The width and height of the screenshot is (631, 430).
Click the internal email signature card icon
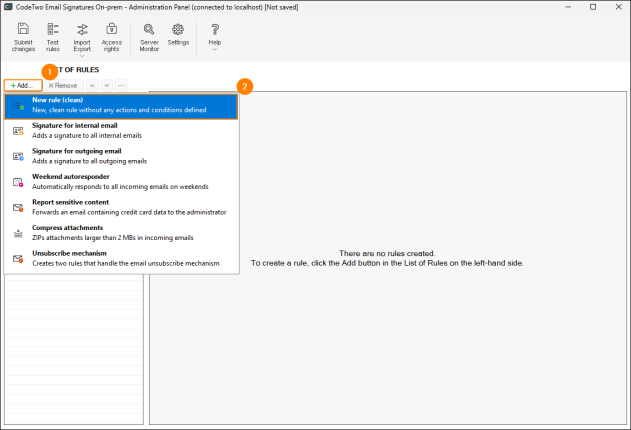(x=19, y=131)
